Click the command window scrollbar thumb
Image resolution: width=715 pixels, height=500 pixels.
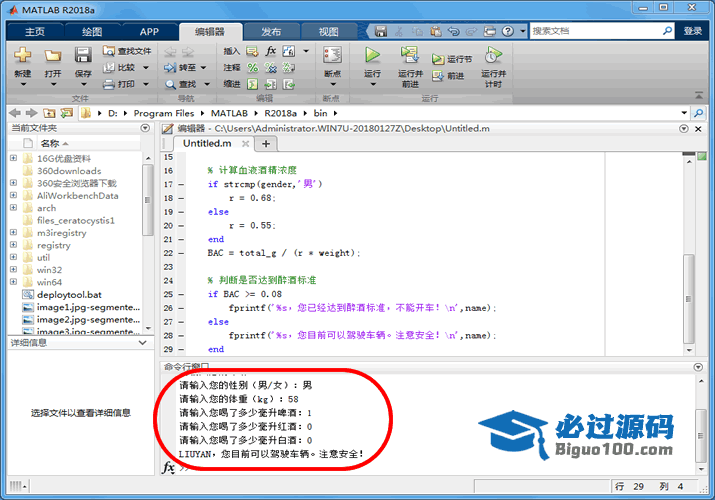(x=701, y=436)
